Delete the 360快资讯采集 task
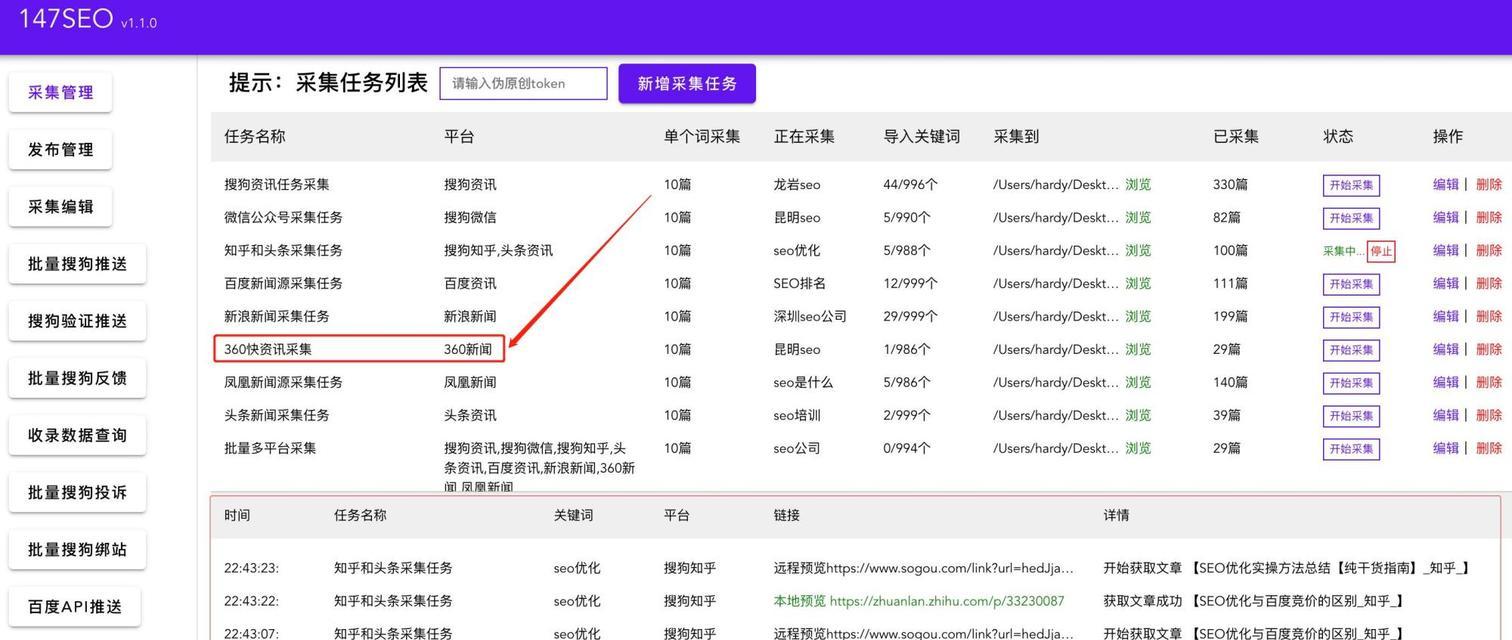This screenshot has width=1512, height=640. (1489, 349)
